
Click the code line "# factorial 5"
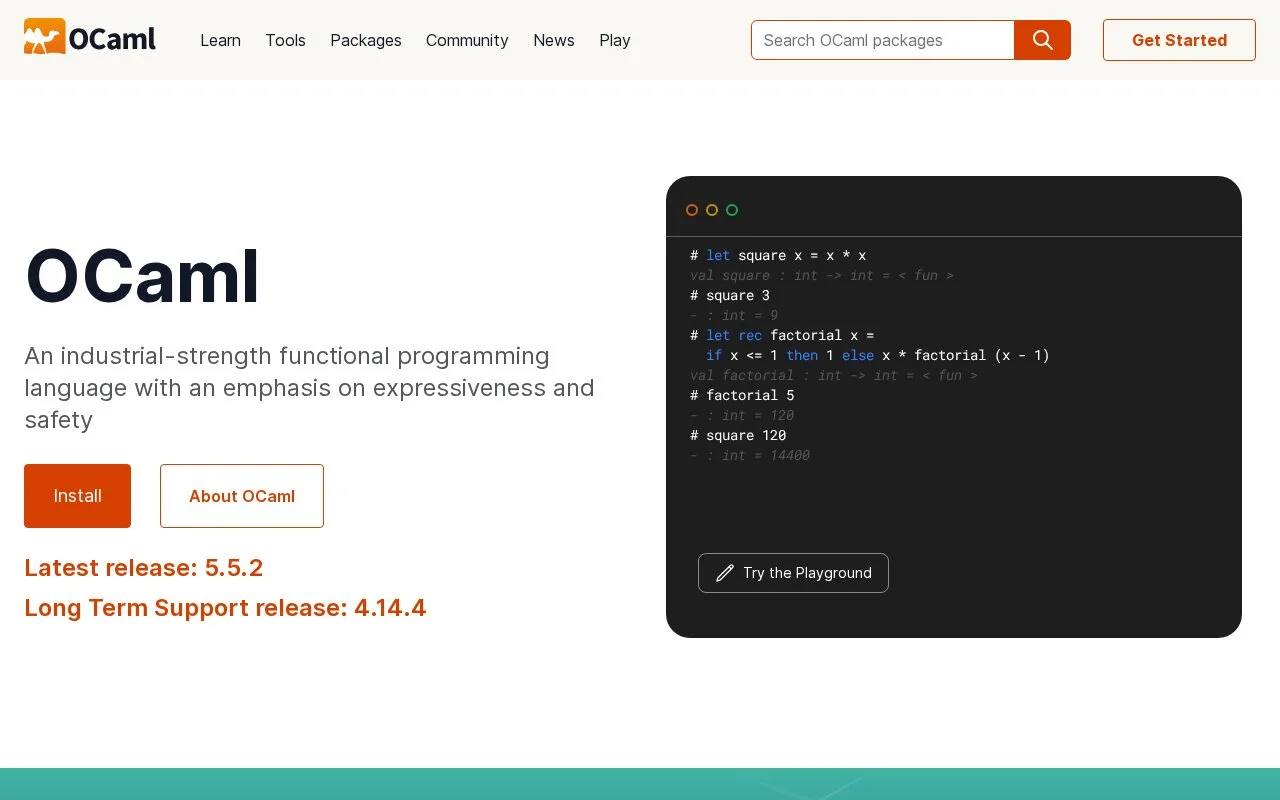click(742, 395)
